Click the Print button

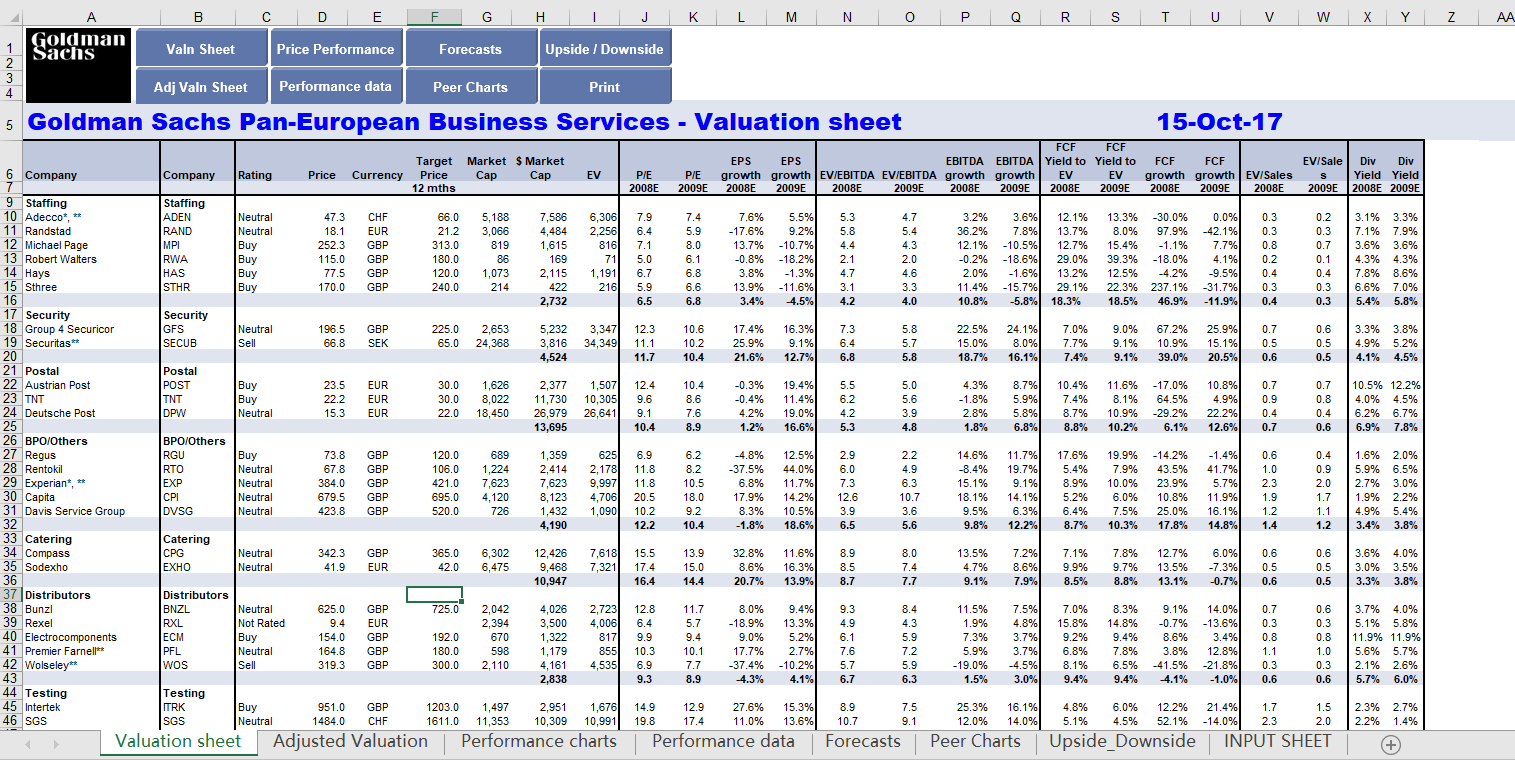[604, 87]
